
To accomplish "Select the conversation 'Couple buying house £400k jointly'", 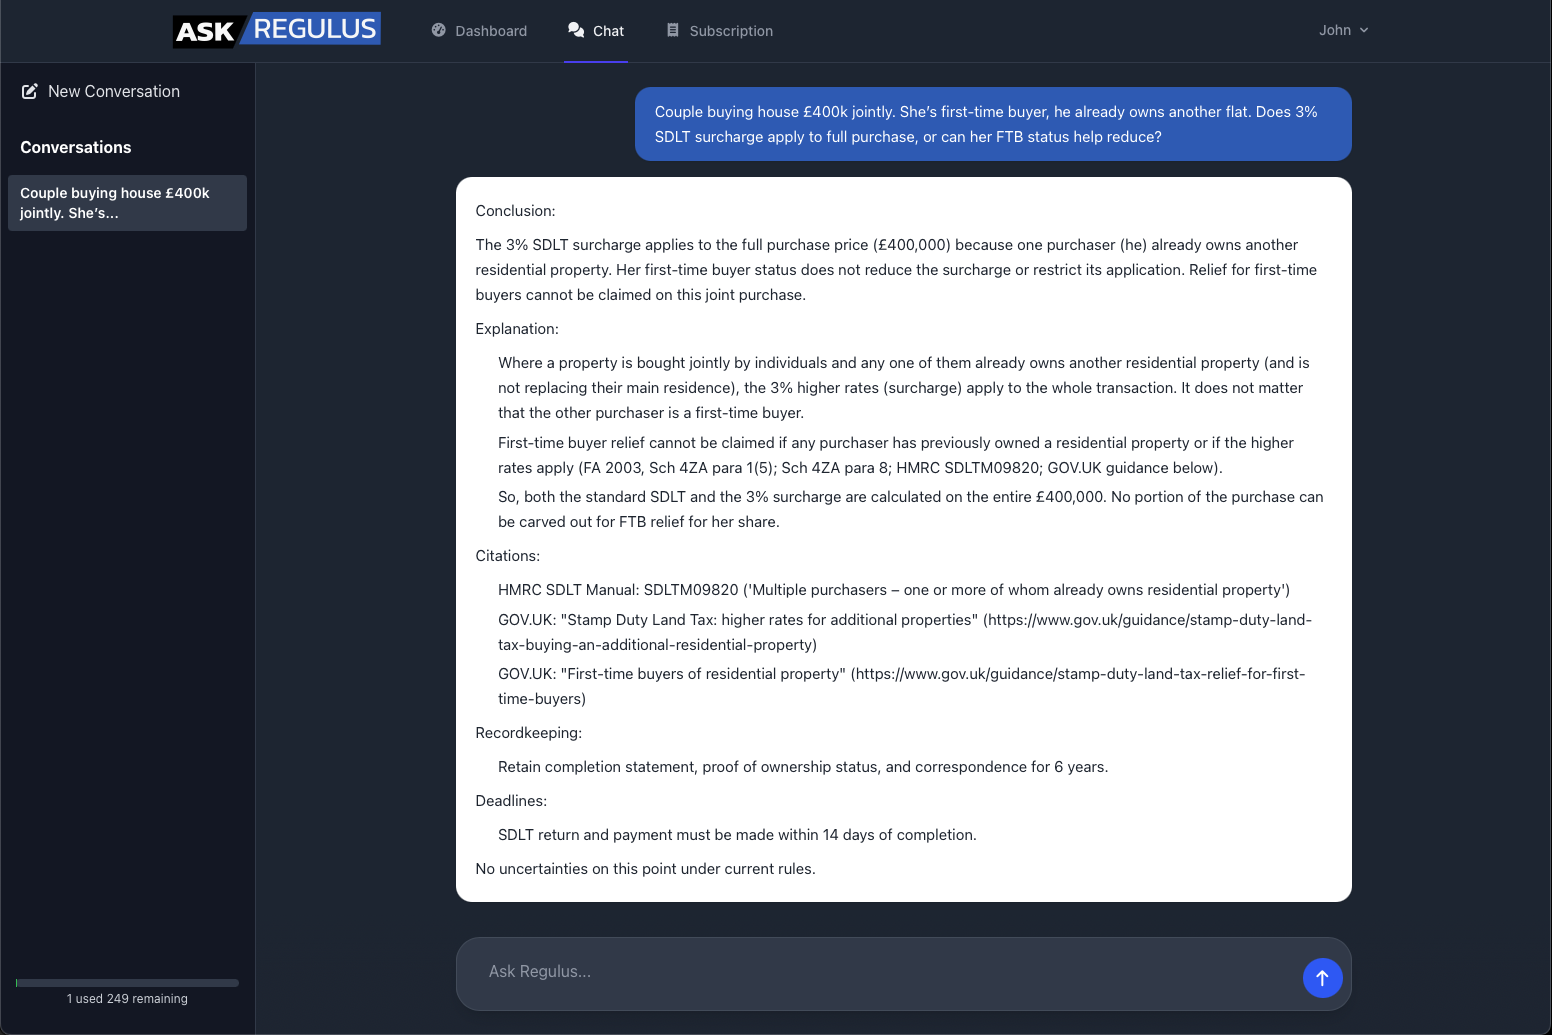I will (x=127, y=202).
